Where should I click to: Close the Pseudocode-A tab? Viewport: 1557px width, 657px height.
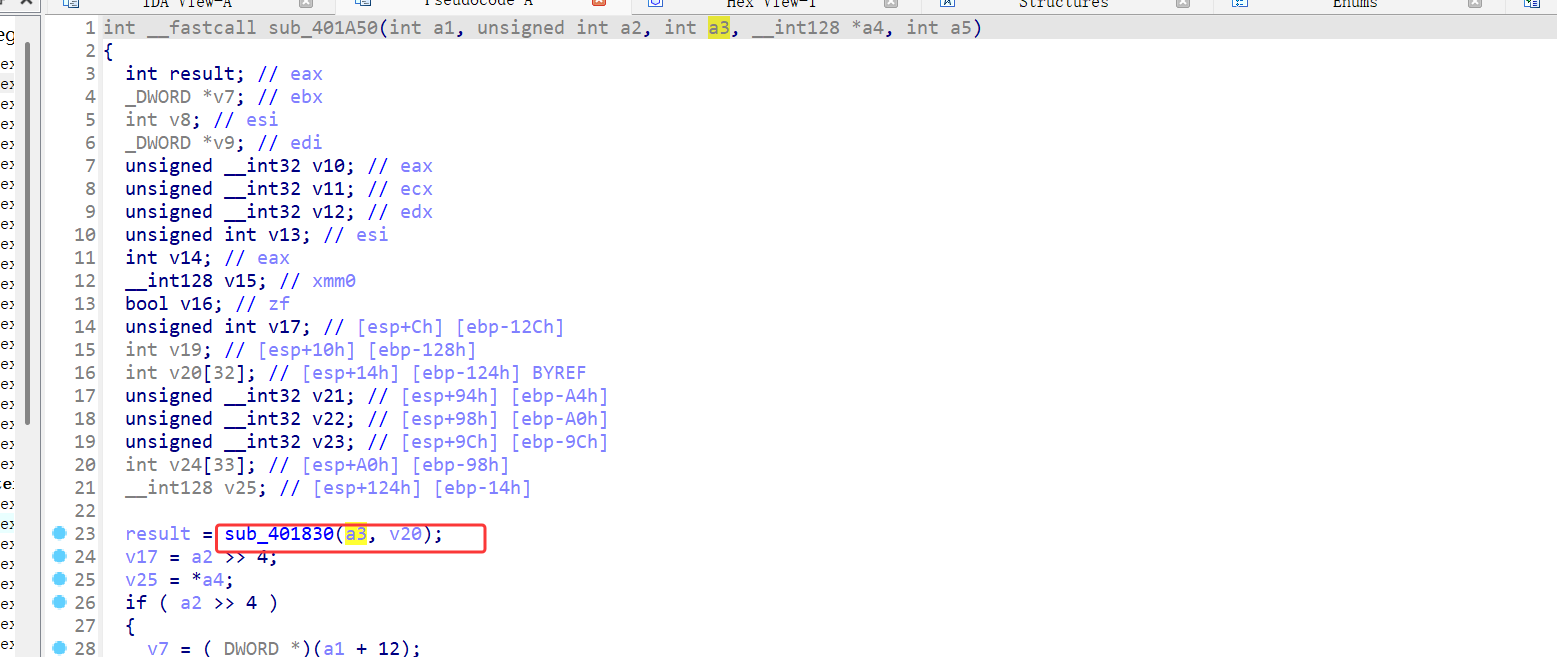click(x=599, y=4)
